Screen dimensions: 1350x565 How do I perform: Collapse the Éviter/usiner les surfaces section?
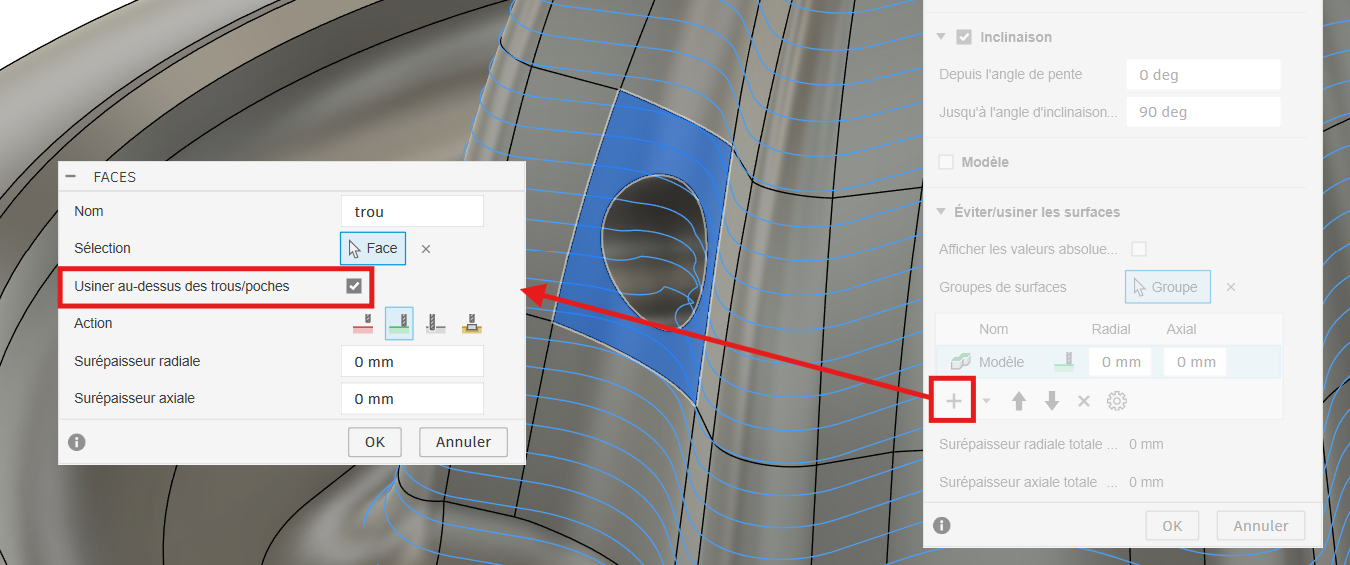click(941, 212)
